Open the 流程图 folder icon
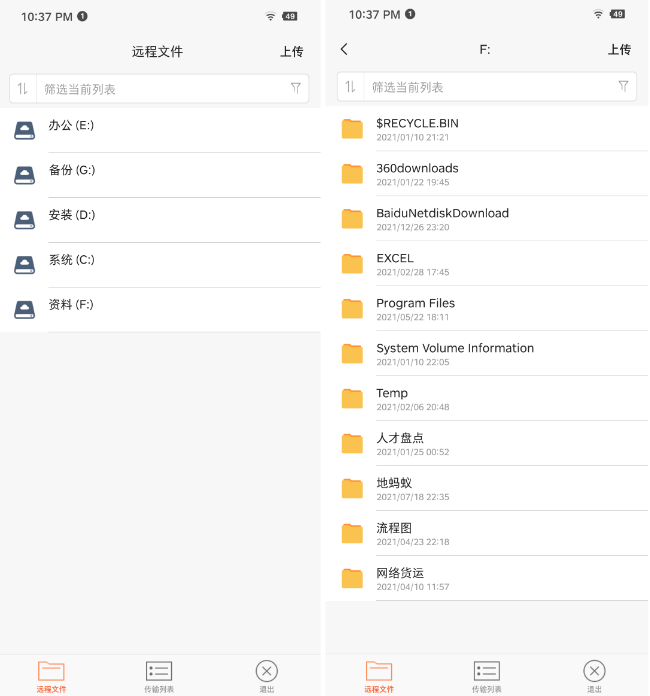650x696 pixels. 352,534
